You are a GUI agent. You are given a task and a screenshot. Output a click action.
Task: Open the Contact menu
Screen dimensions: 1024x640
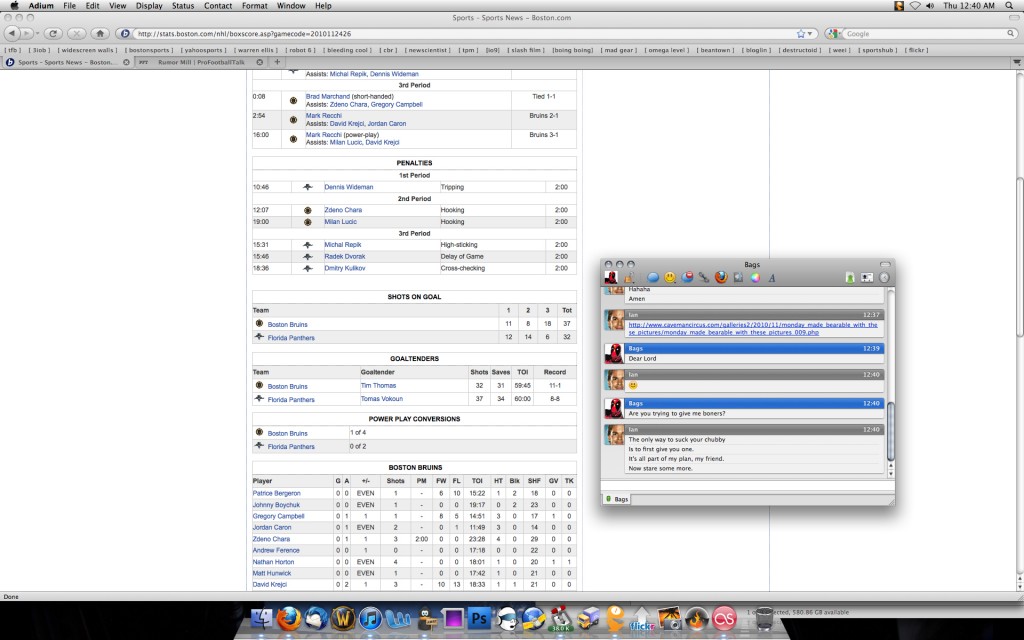pos(218,5)
